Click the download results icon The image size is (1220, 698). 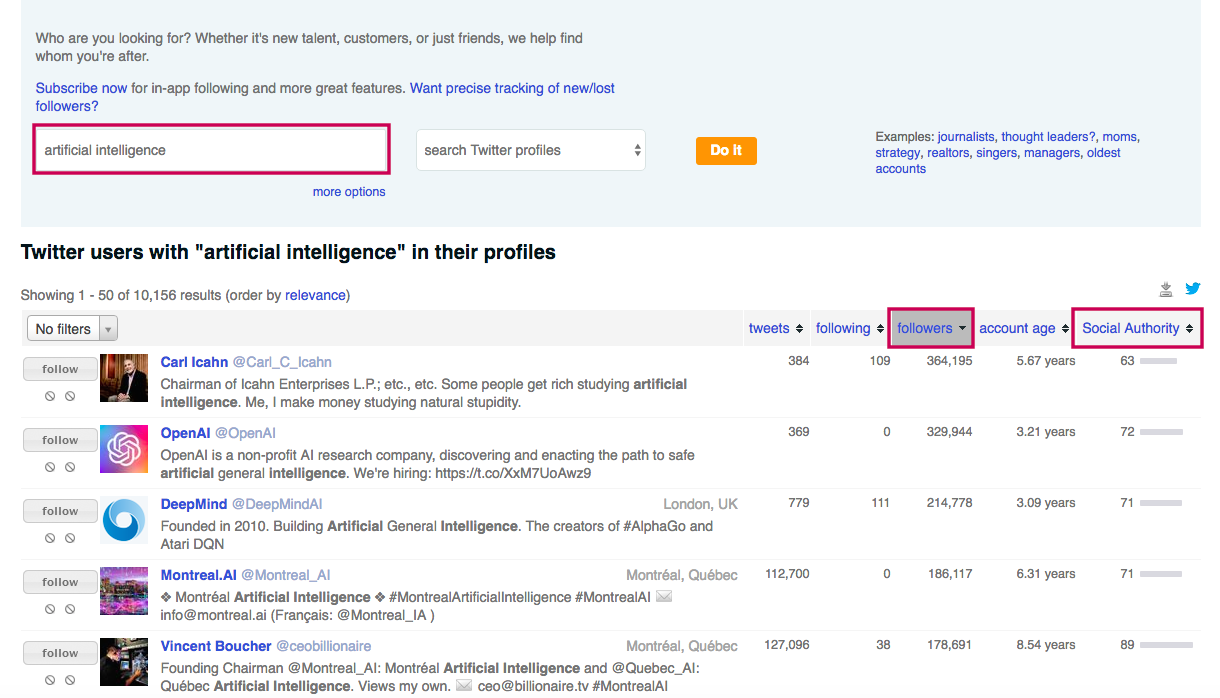click(1165, 288)
